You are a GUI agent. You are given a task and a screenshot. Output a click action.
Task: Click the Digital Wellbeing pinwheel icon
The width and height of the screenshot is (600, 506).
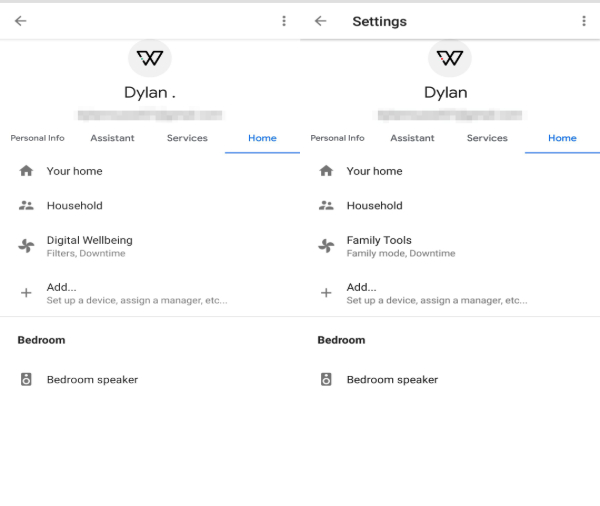[26, 246]
